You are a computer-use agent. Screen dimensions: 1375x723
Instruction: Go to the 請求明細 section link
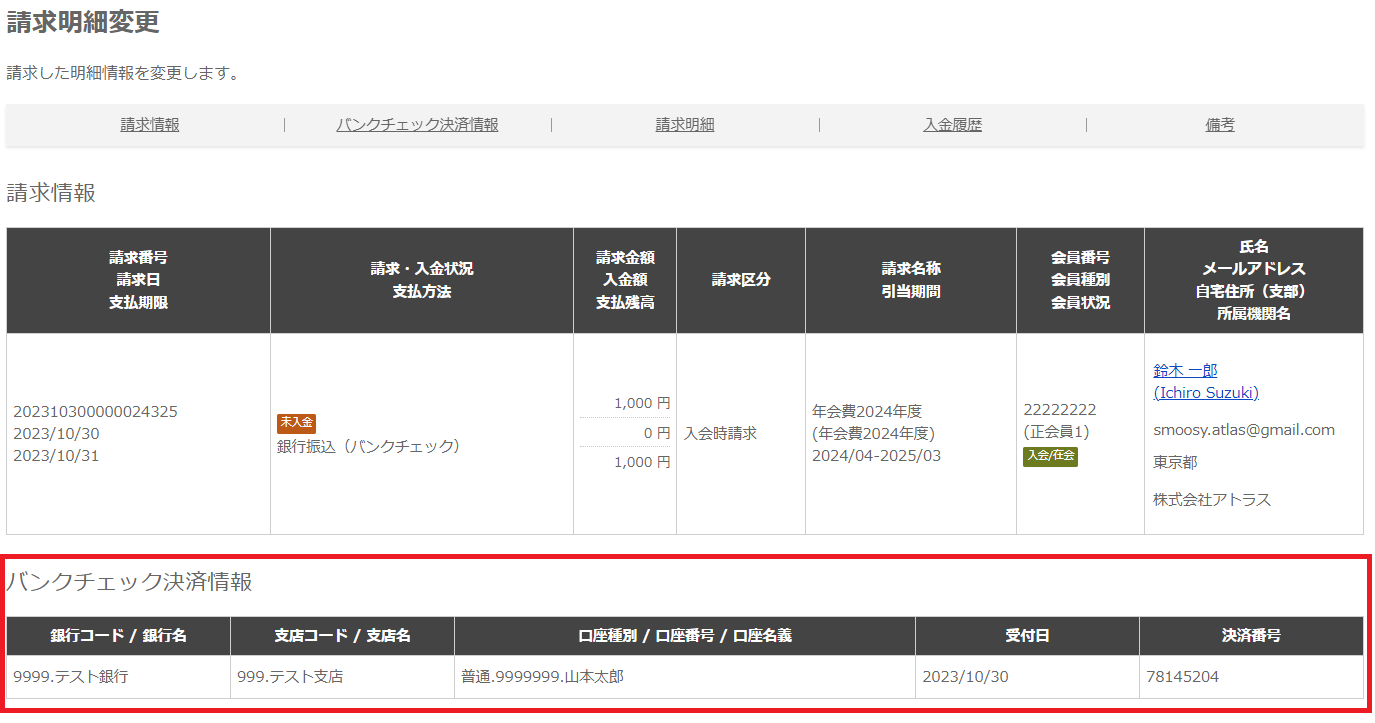685,125
